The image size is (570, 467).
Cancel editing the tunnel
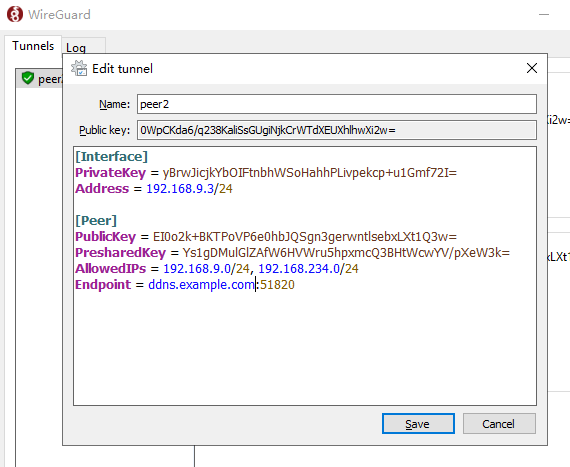tap(499, 423)
